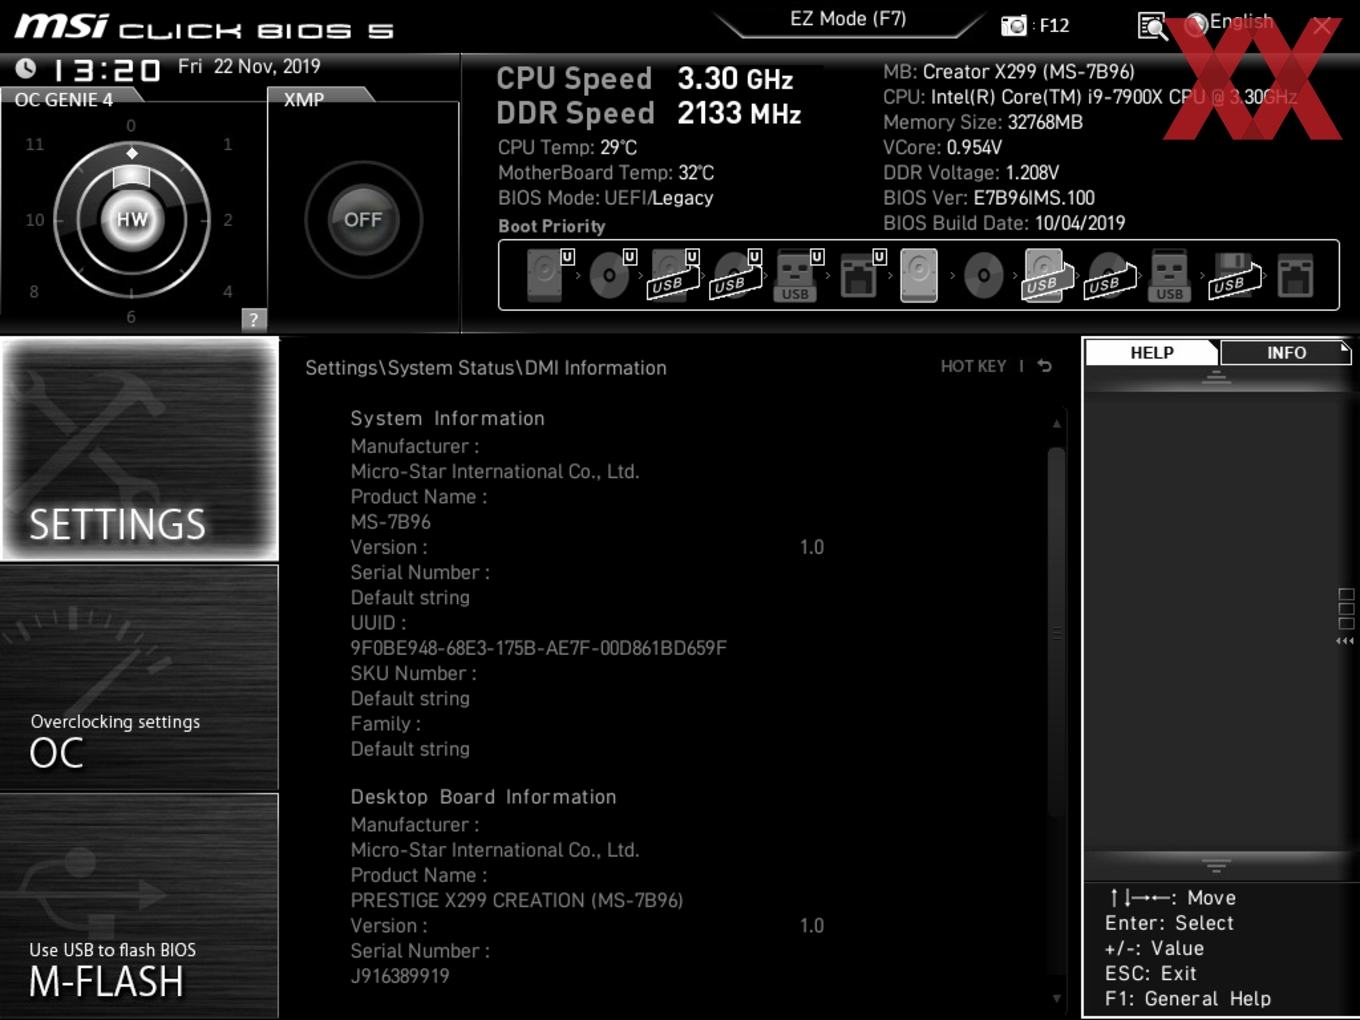Click the UUID value 9F0BE948-68E3-175B-AE7F-00D861BD659F
1360x1020 pixels.
[x=538, y=648]
